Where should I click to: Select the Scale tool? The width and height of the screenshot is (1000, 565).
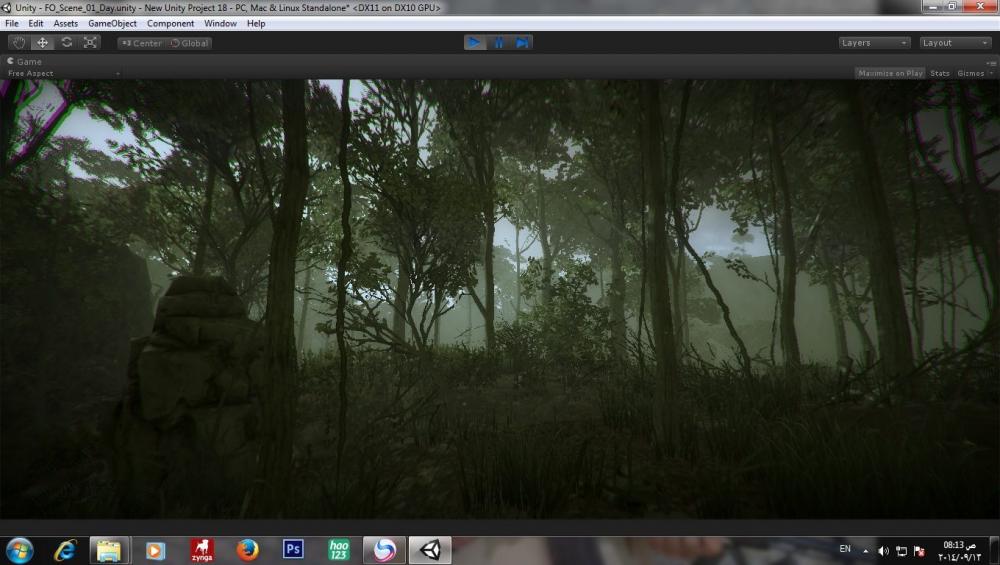coord(91,43)
